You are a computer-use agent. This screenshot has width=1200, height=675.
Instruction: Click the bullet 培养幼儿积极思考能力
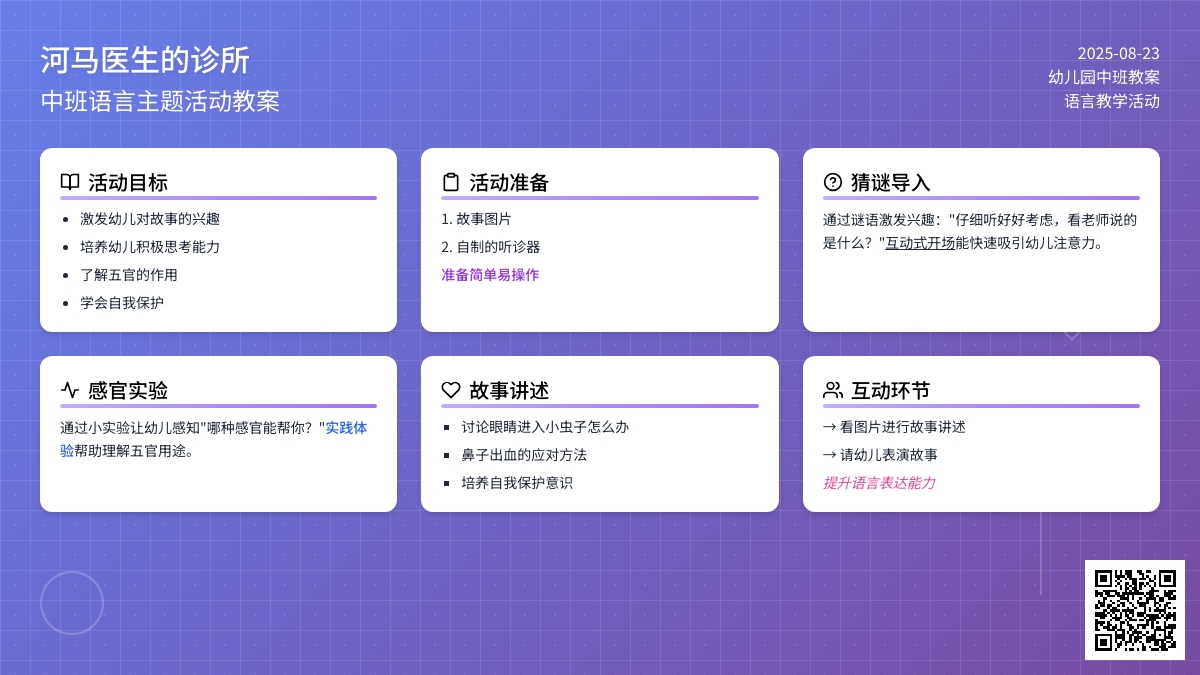pos(150,246)
